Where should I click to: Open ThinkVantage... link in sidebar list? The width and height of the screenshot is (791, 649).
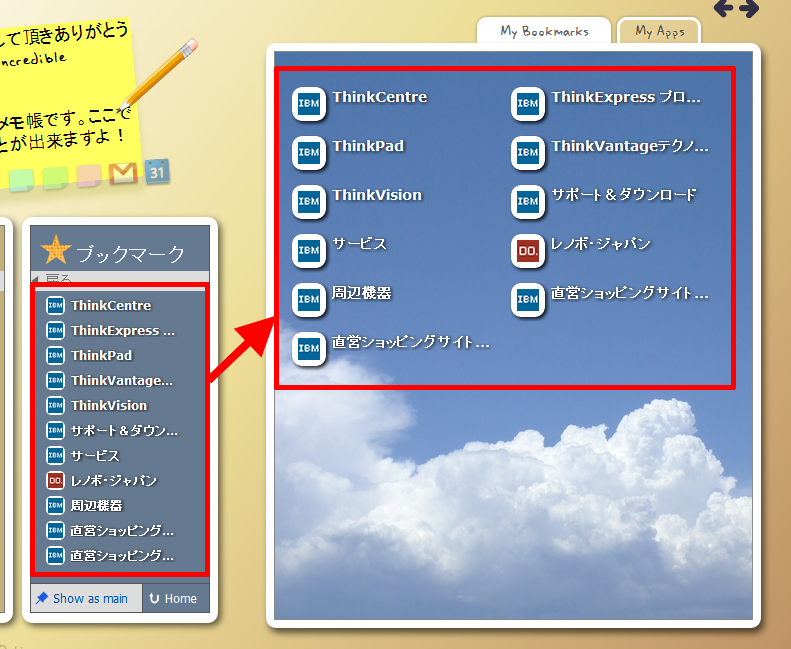[122, 381]
